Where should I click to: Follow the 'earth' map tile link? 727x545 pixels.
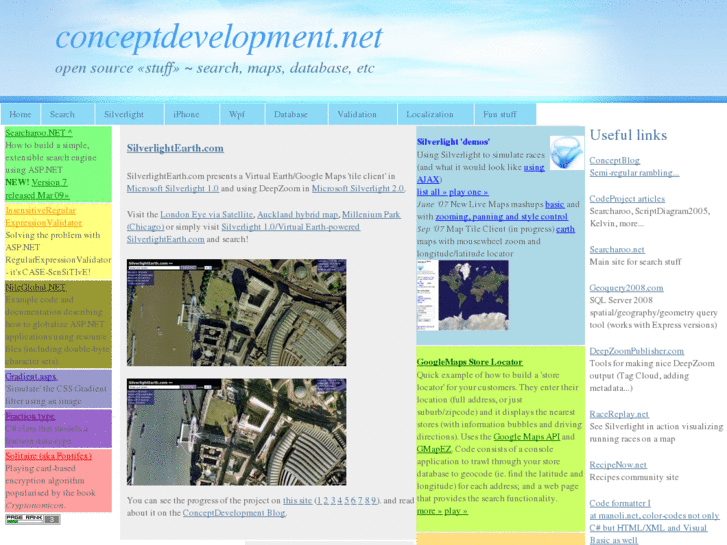pyautogui.click(x=565, y=229)
